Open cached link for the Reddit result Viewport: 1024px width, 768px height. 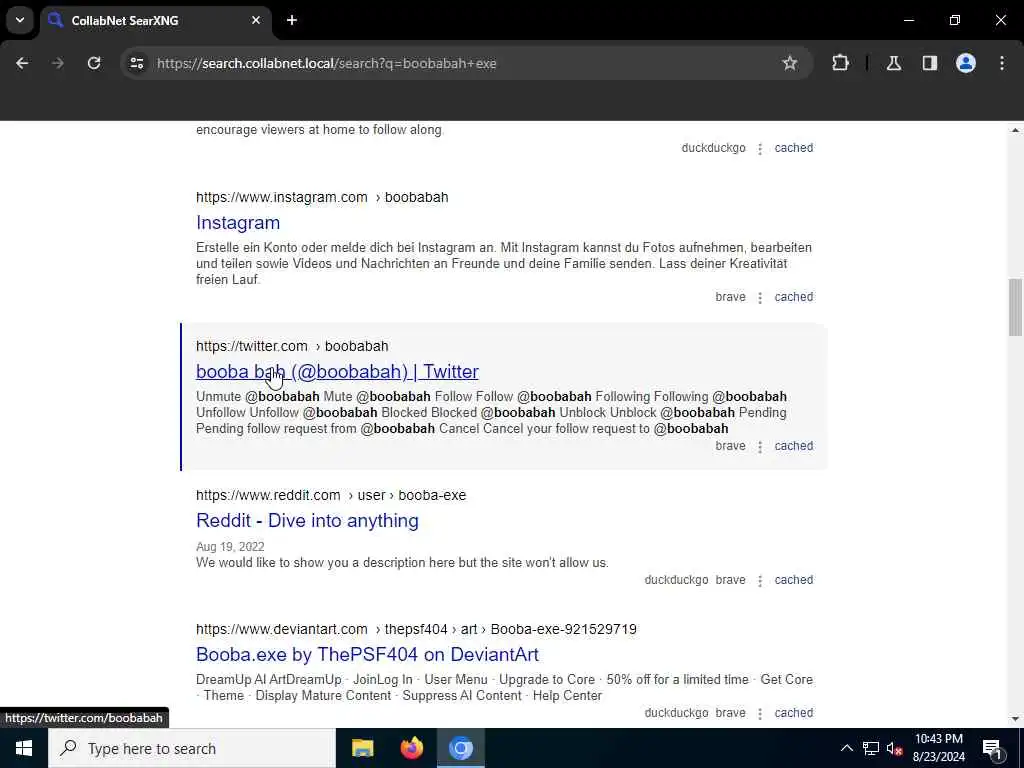point(793,580)
